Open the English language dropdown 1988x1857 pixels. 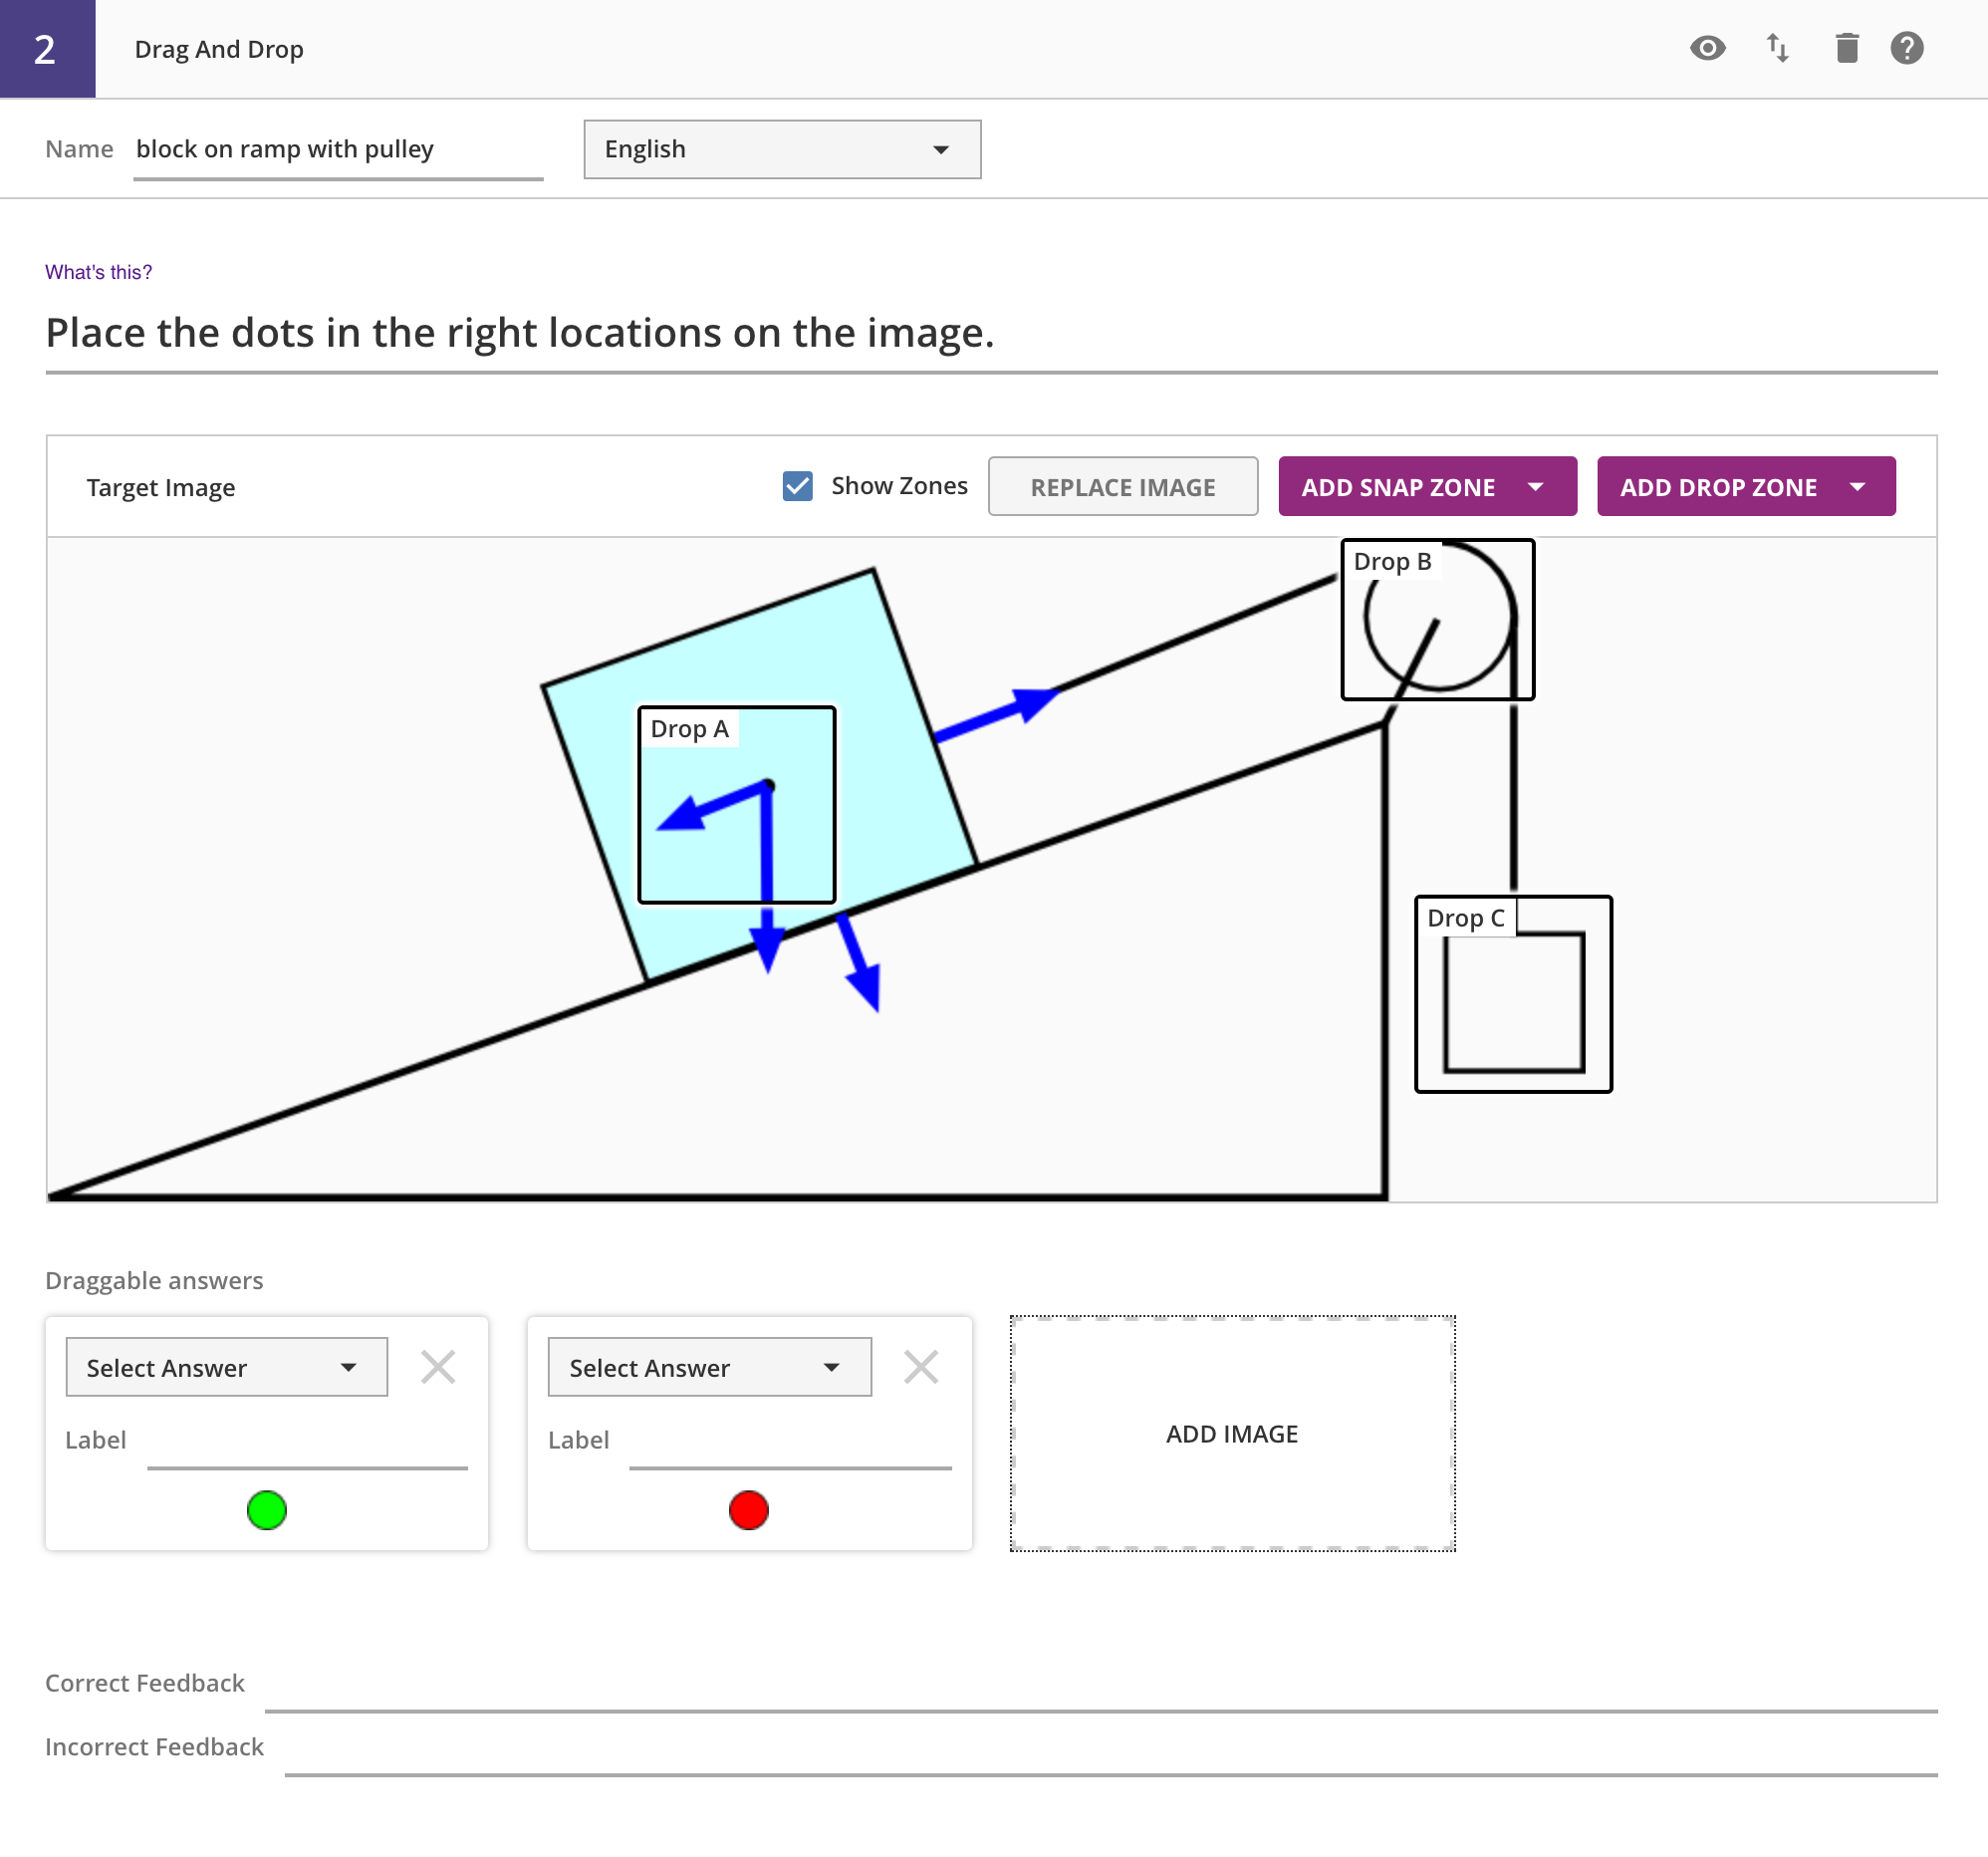tap(782, 149)
